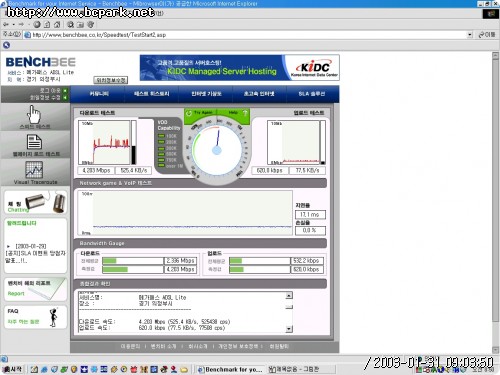The width and height of the screenshot is (500, 375).
Task: Click the download measured speed green bar
Action: click(115, 269)
